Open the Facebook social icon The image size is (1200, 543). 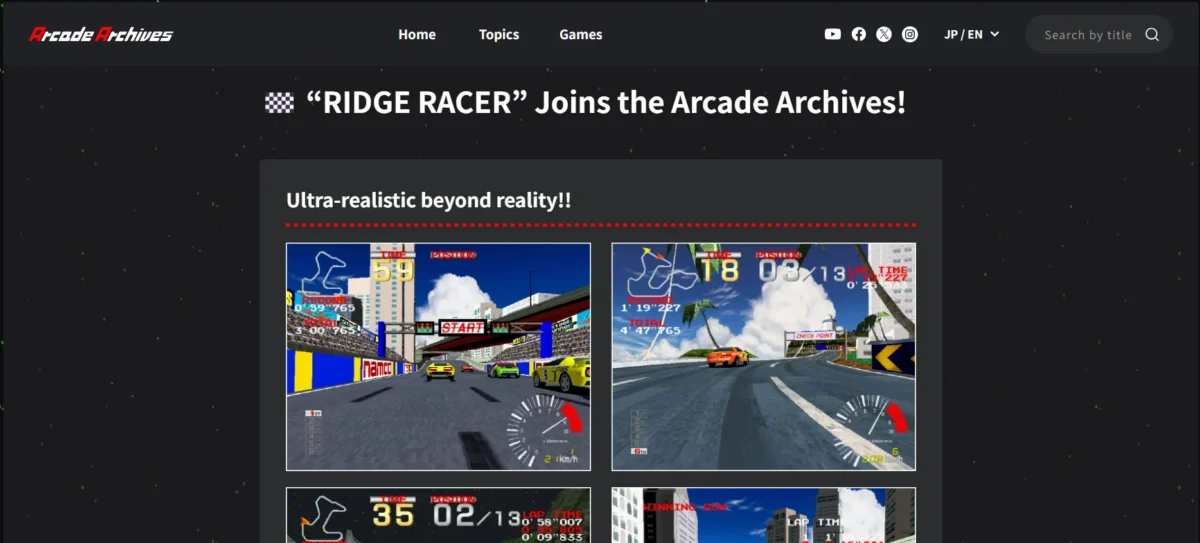(858, 34)
